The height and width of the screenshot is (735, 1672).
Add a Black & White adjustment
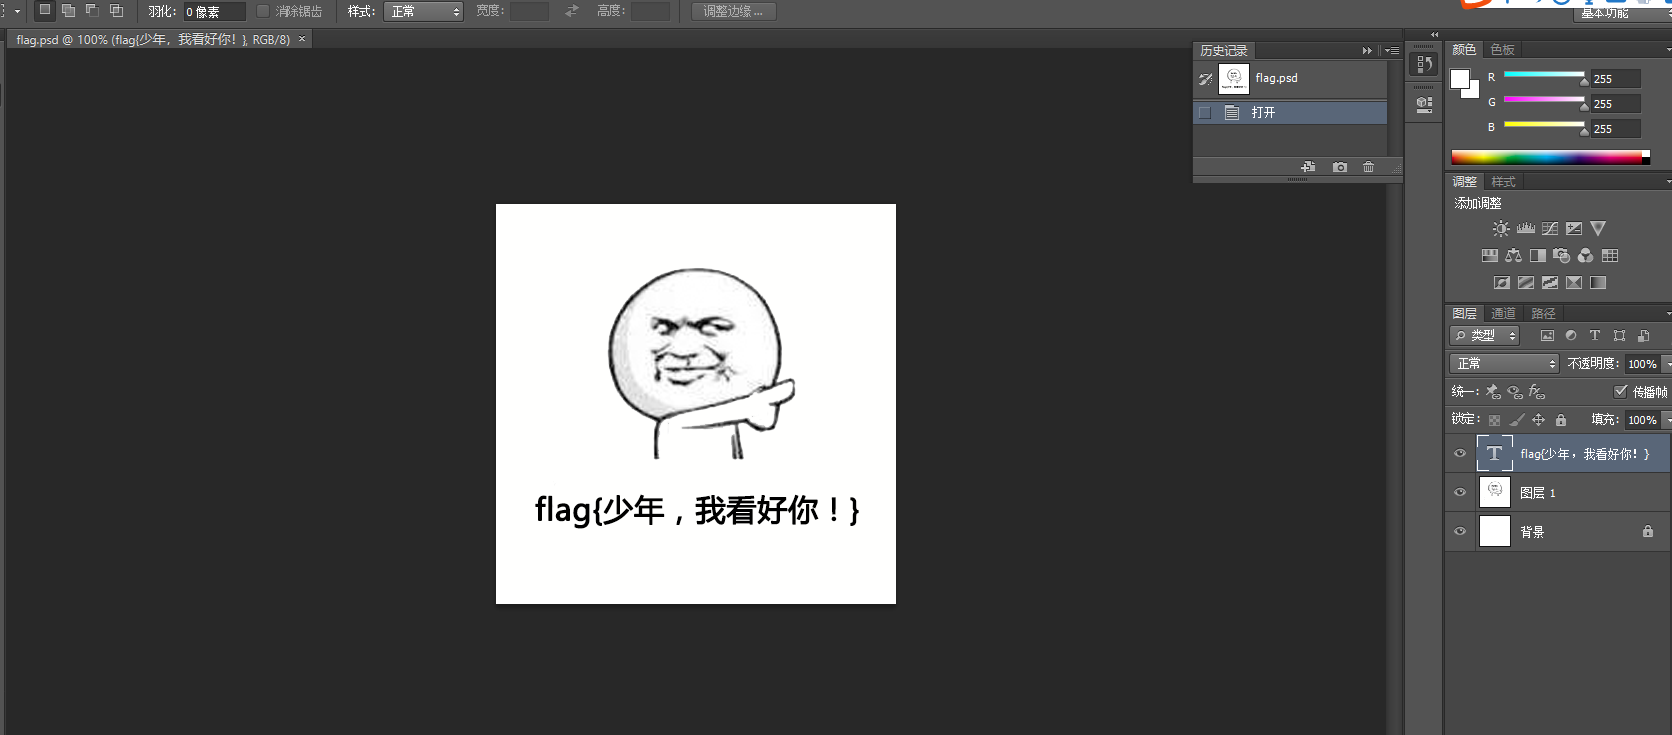[1538, 256]
